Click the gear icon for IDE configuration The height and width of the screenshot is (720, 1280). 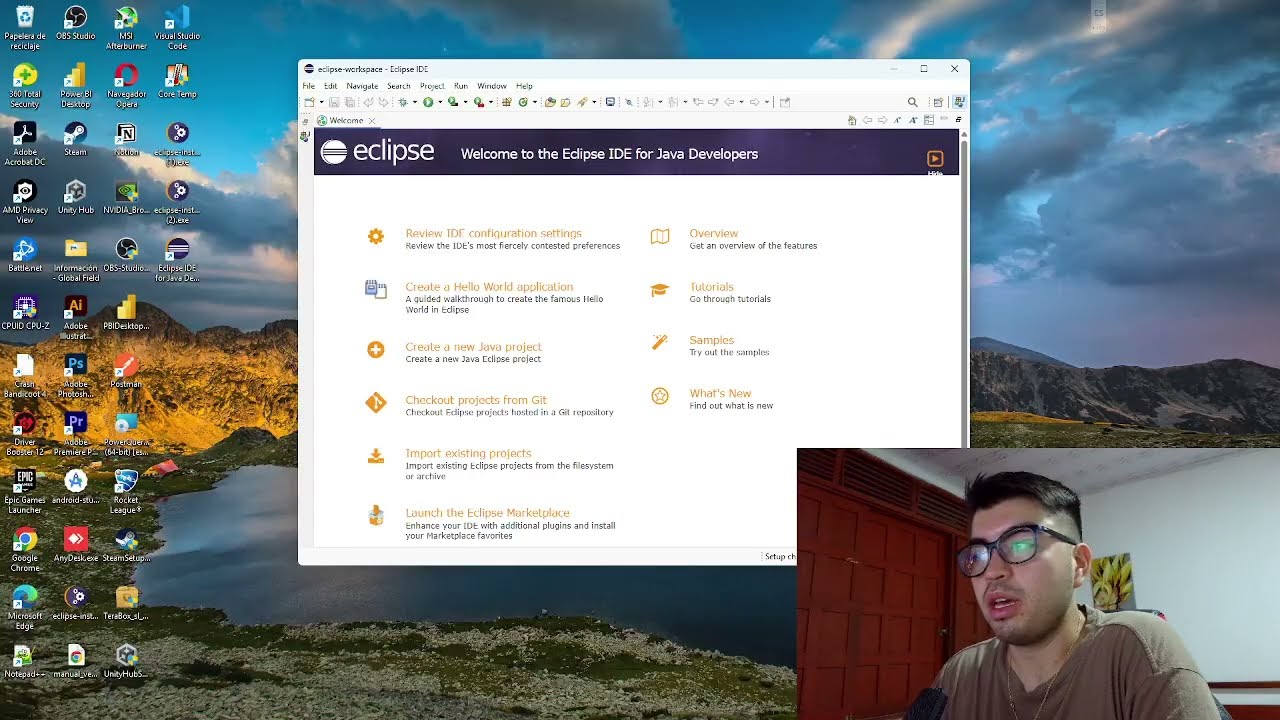coord(375,237)
